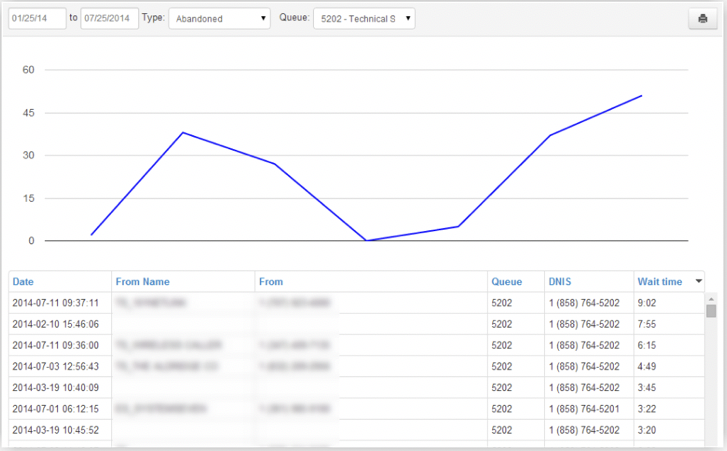Click the 9:02 wait time cell
Viewport: 727px width, 451px height.
click(x=645, y=302)
